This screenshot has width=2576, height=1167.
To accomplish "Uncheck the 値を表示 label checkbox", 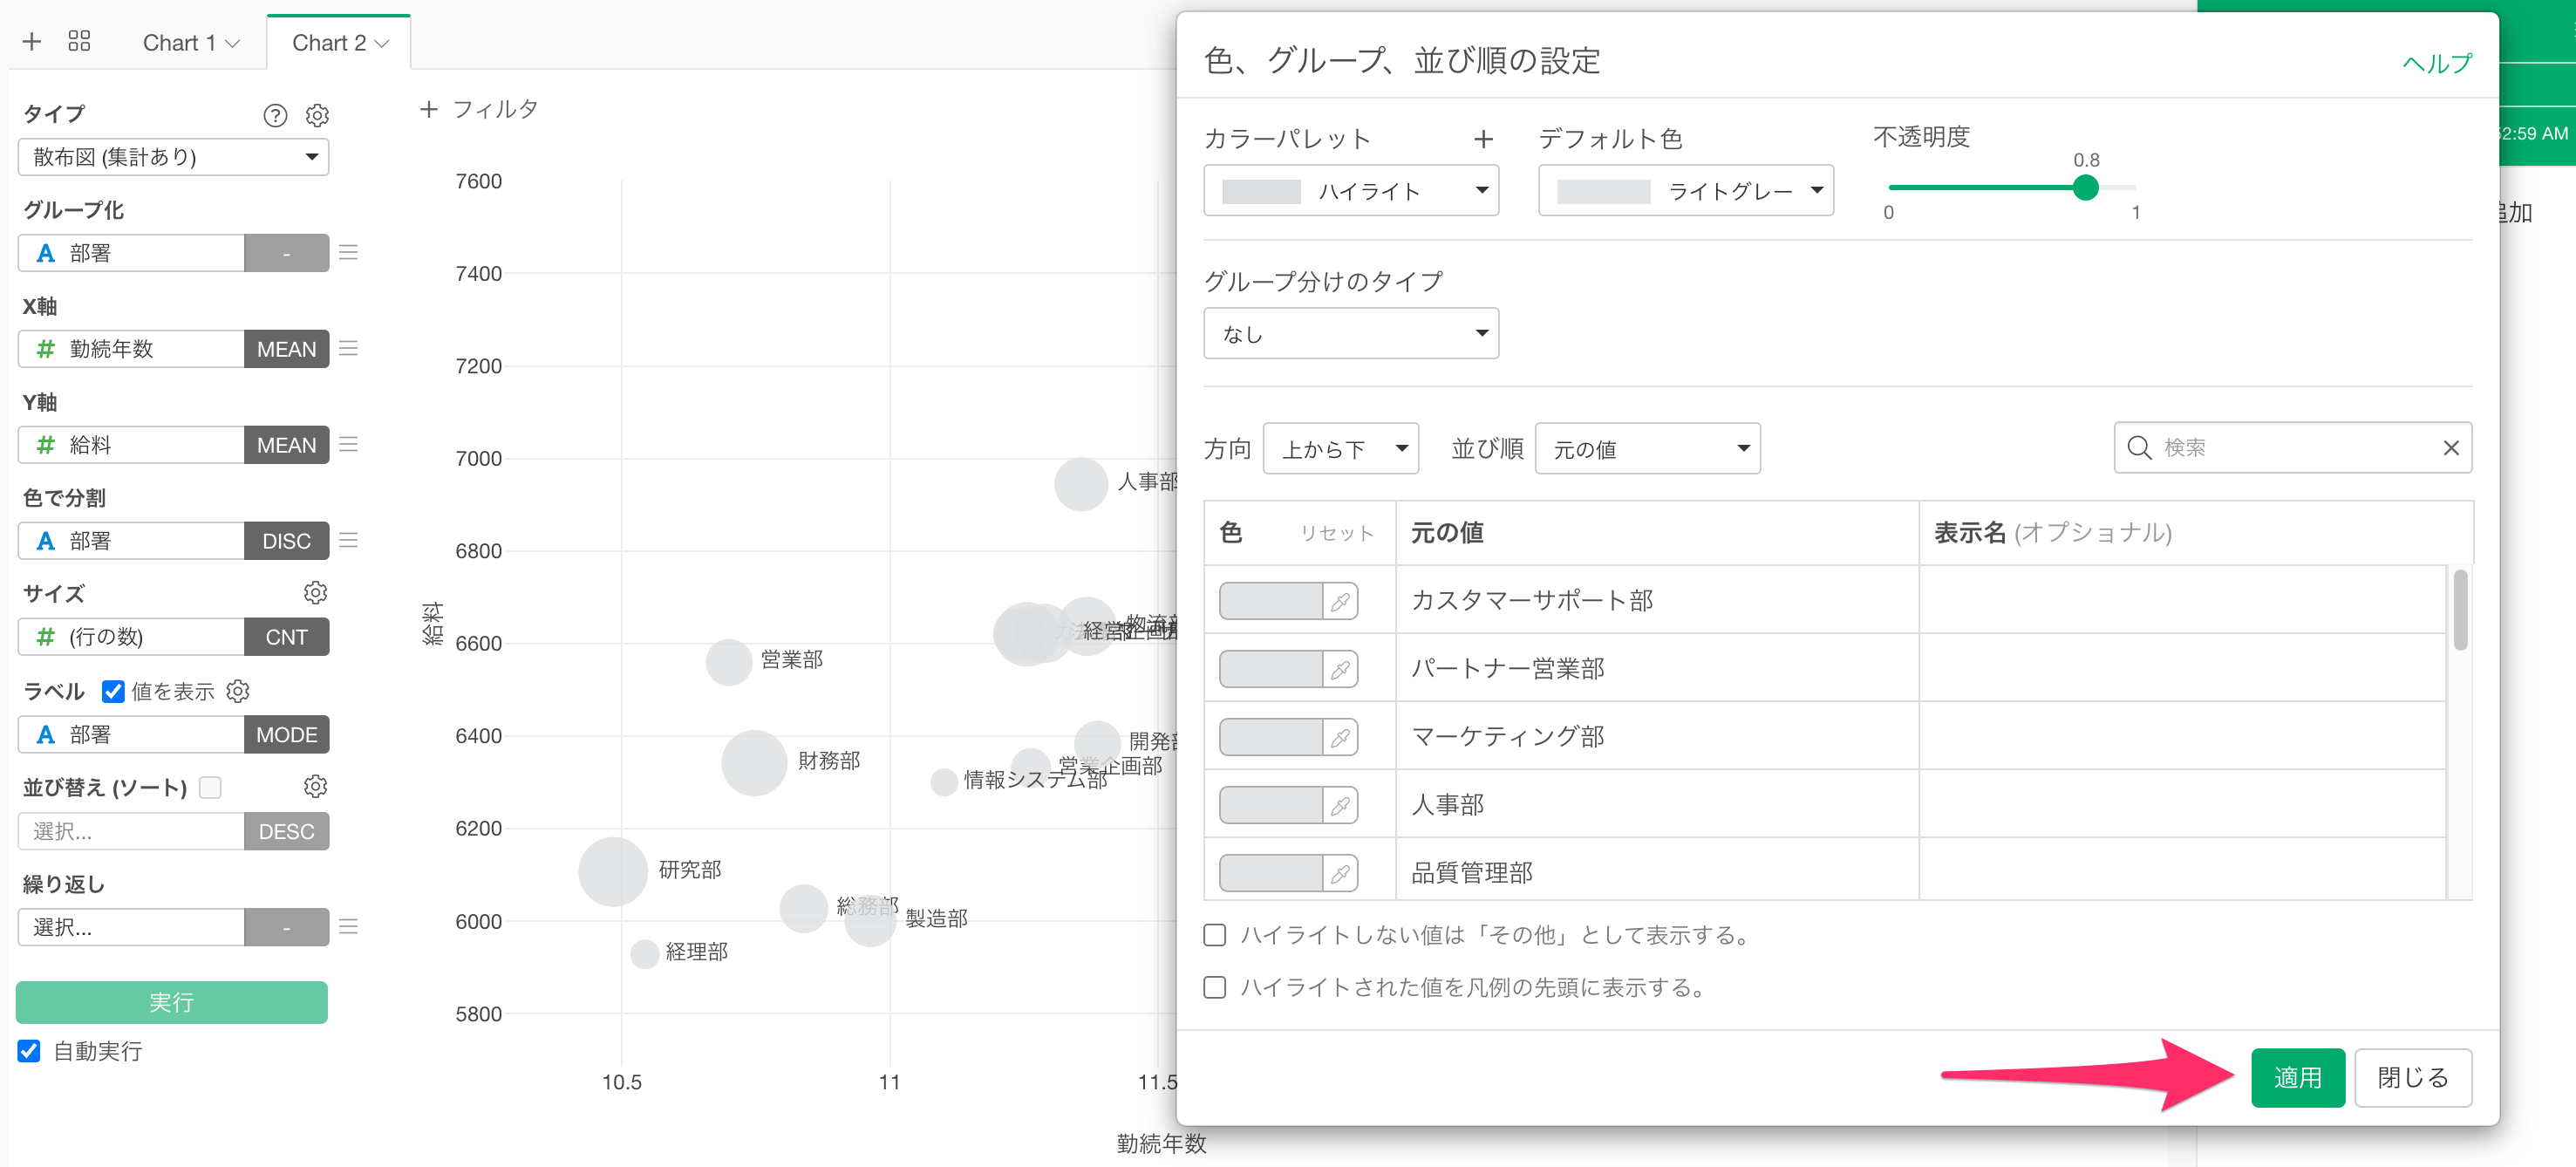I will (x=113, y=691).
